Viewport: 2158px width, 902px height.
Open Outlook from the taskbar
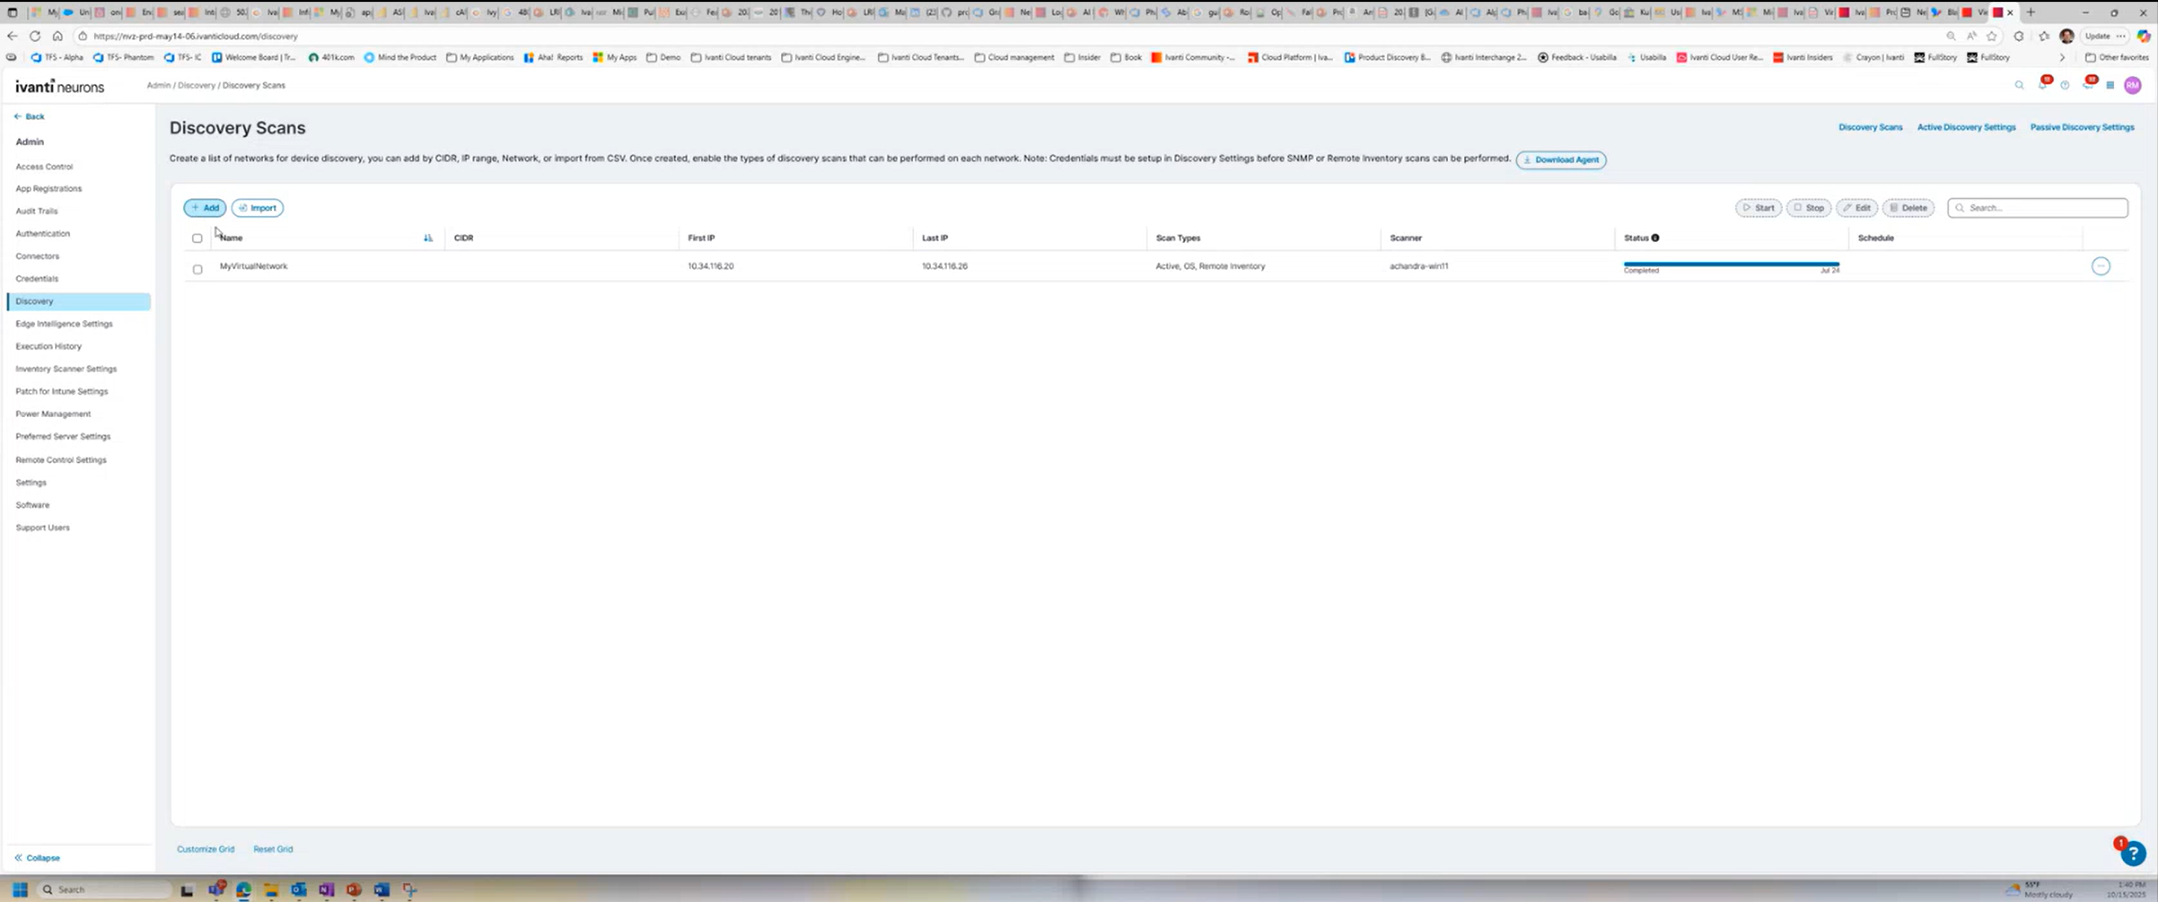(x=299, y=889)
